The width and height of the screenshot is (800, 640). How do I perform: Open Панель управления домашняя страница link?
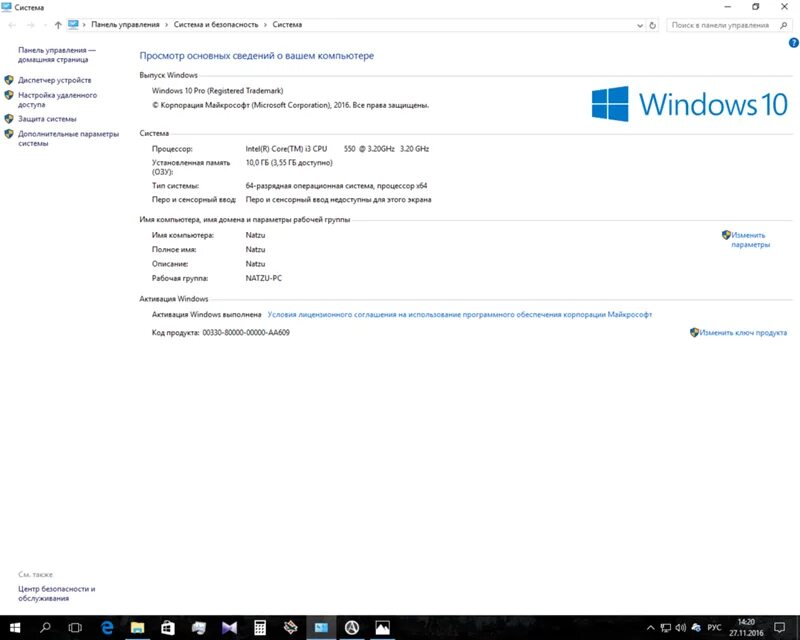[57, 55]
